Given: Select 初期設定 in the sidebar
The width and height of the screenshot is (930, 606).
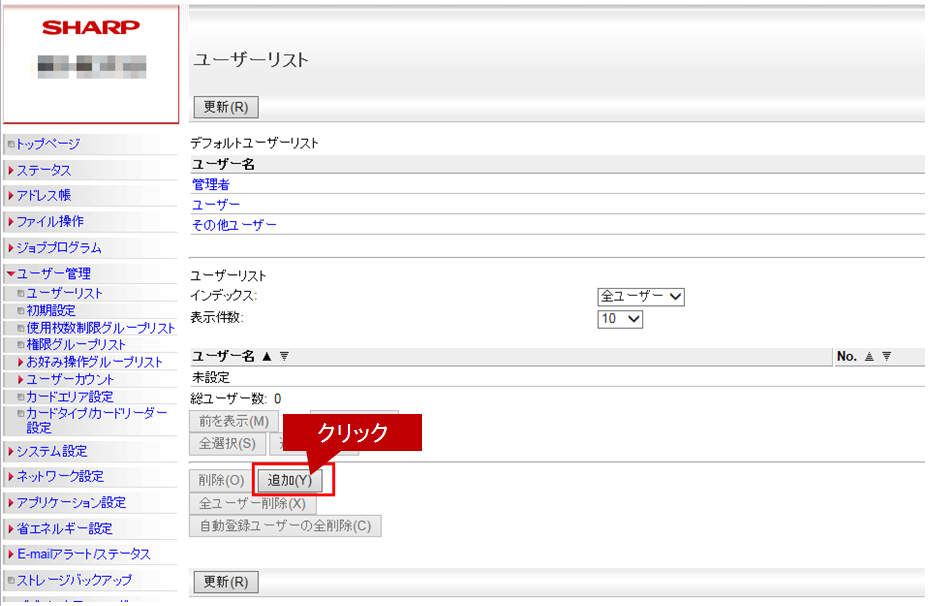Looking at the screenshot, I should point(50,310).
